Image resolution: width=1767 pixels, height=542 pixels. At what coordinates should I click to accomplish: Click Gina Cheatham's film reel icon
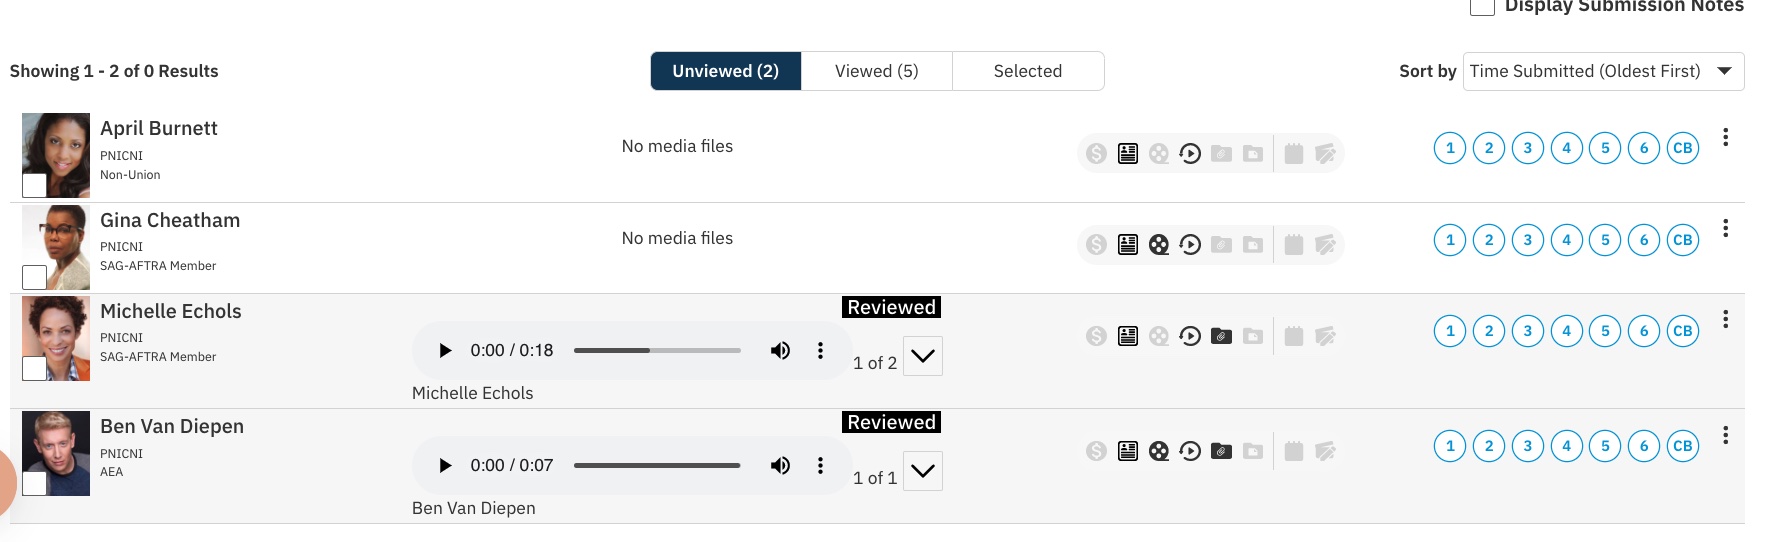(1159, 245)
